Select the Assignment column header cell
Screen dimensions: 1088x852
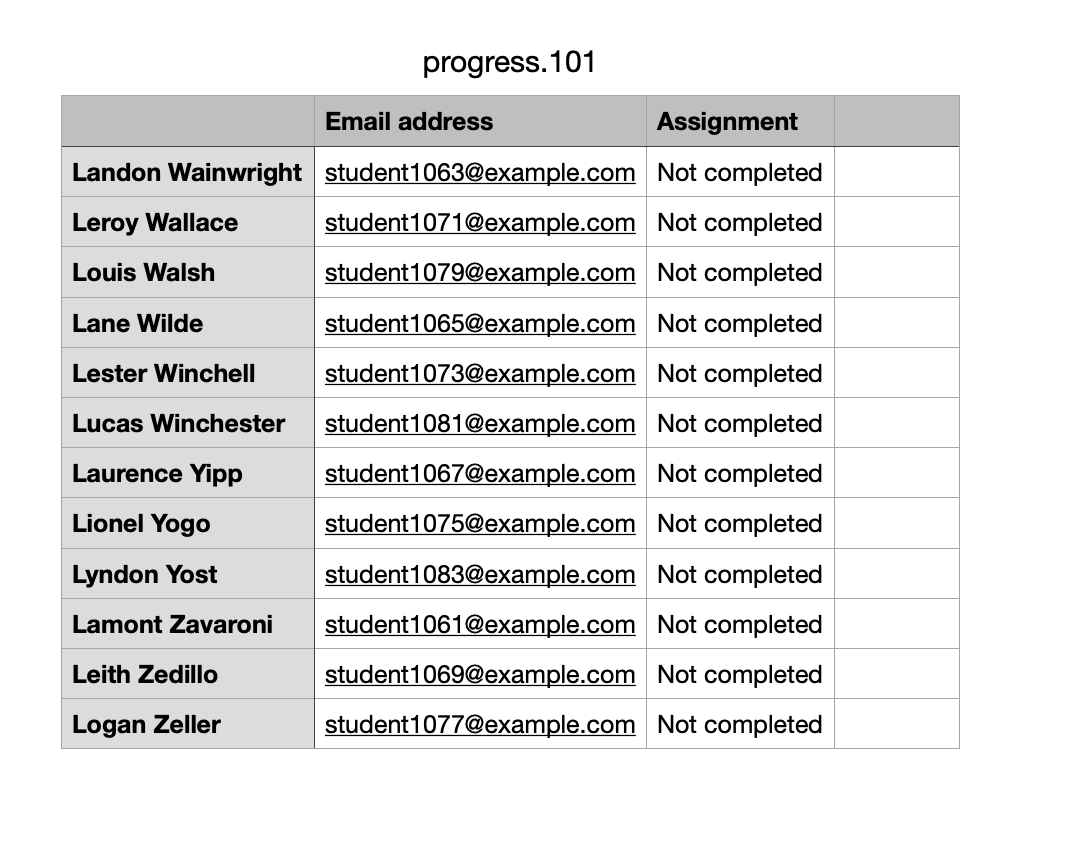pos(740,121)
